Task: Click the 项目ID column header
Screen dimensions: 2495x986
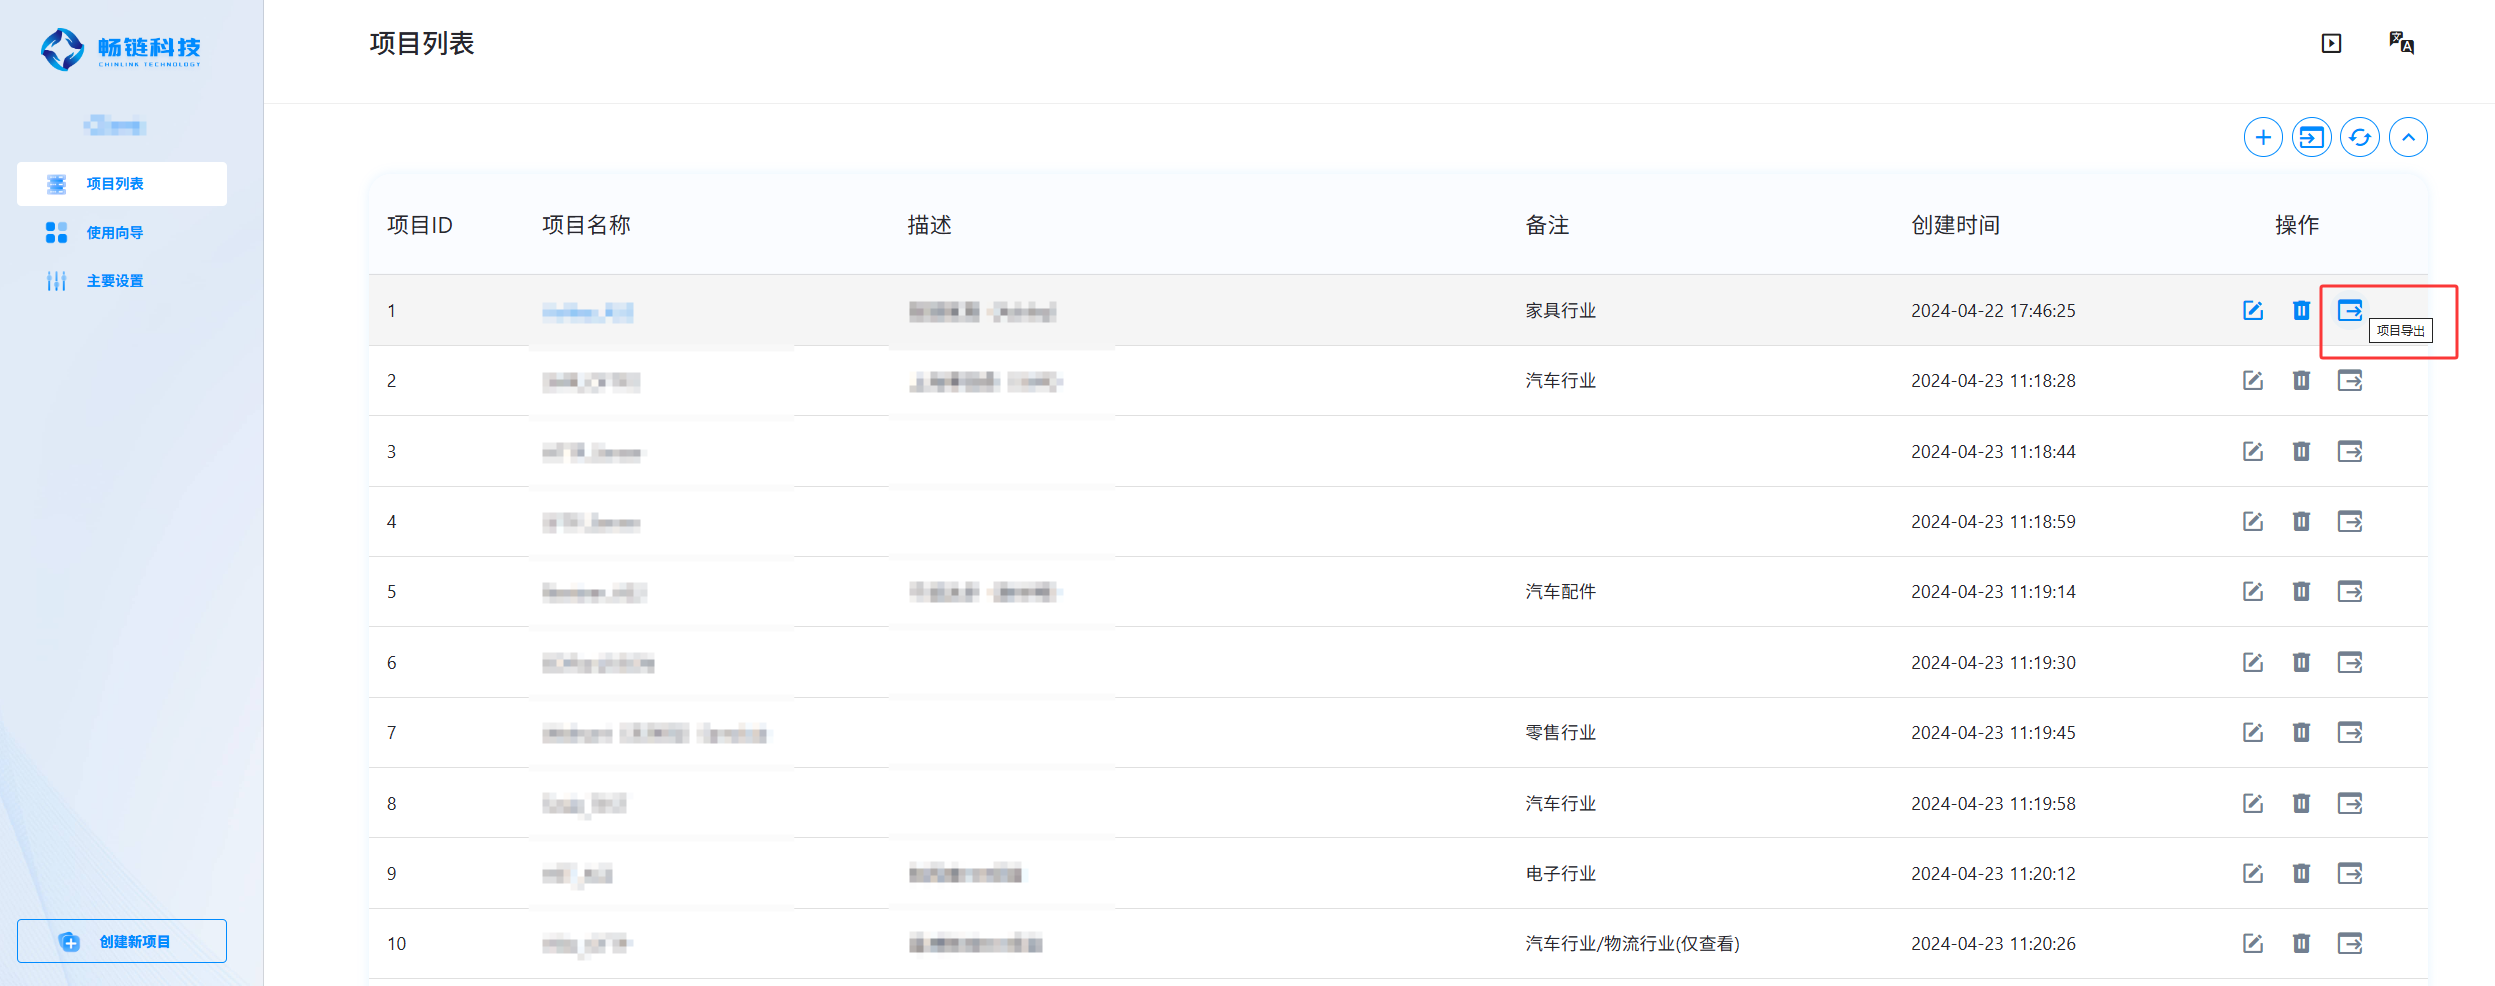Action: click(420, 226)
